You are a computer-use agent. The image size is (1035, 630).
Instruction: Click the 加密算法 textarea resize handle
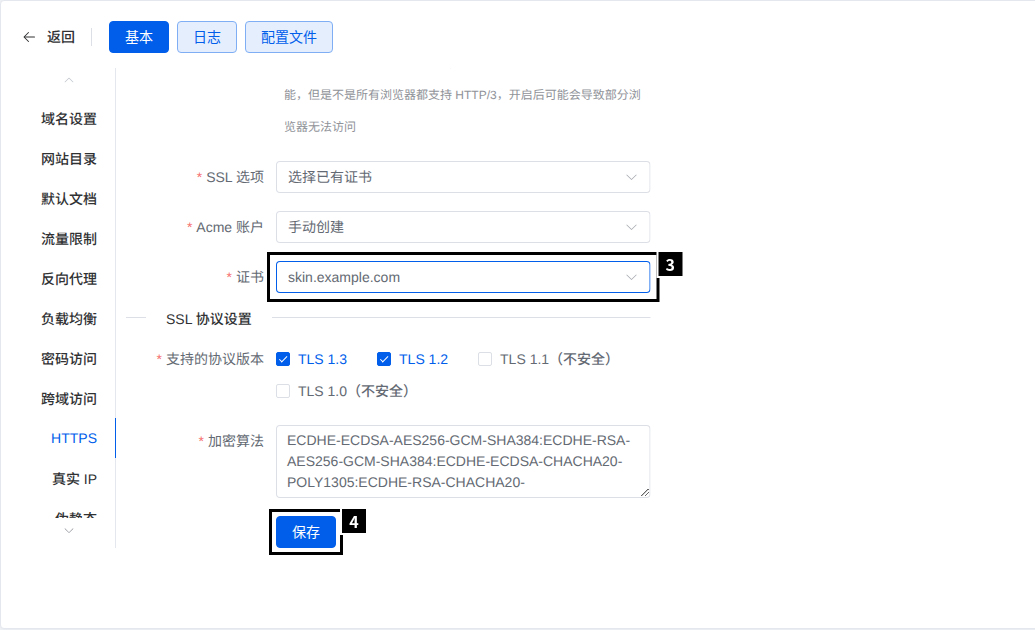pyautogui.click(x=645, y=492)
